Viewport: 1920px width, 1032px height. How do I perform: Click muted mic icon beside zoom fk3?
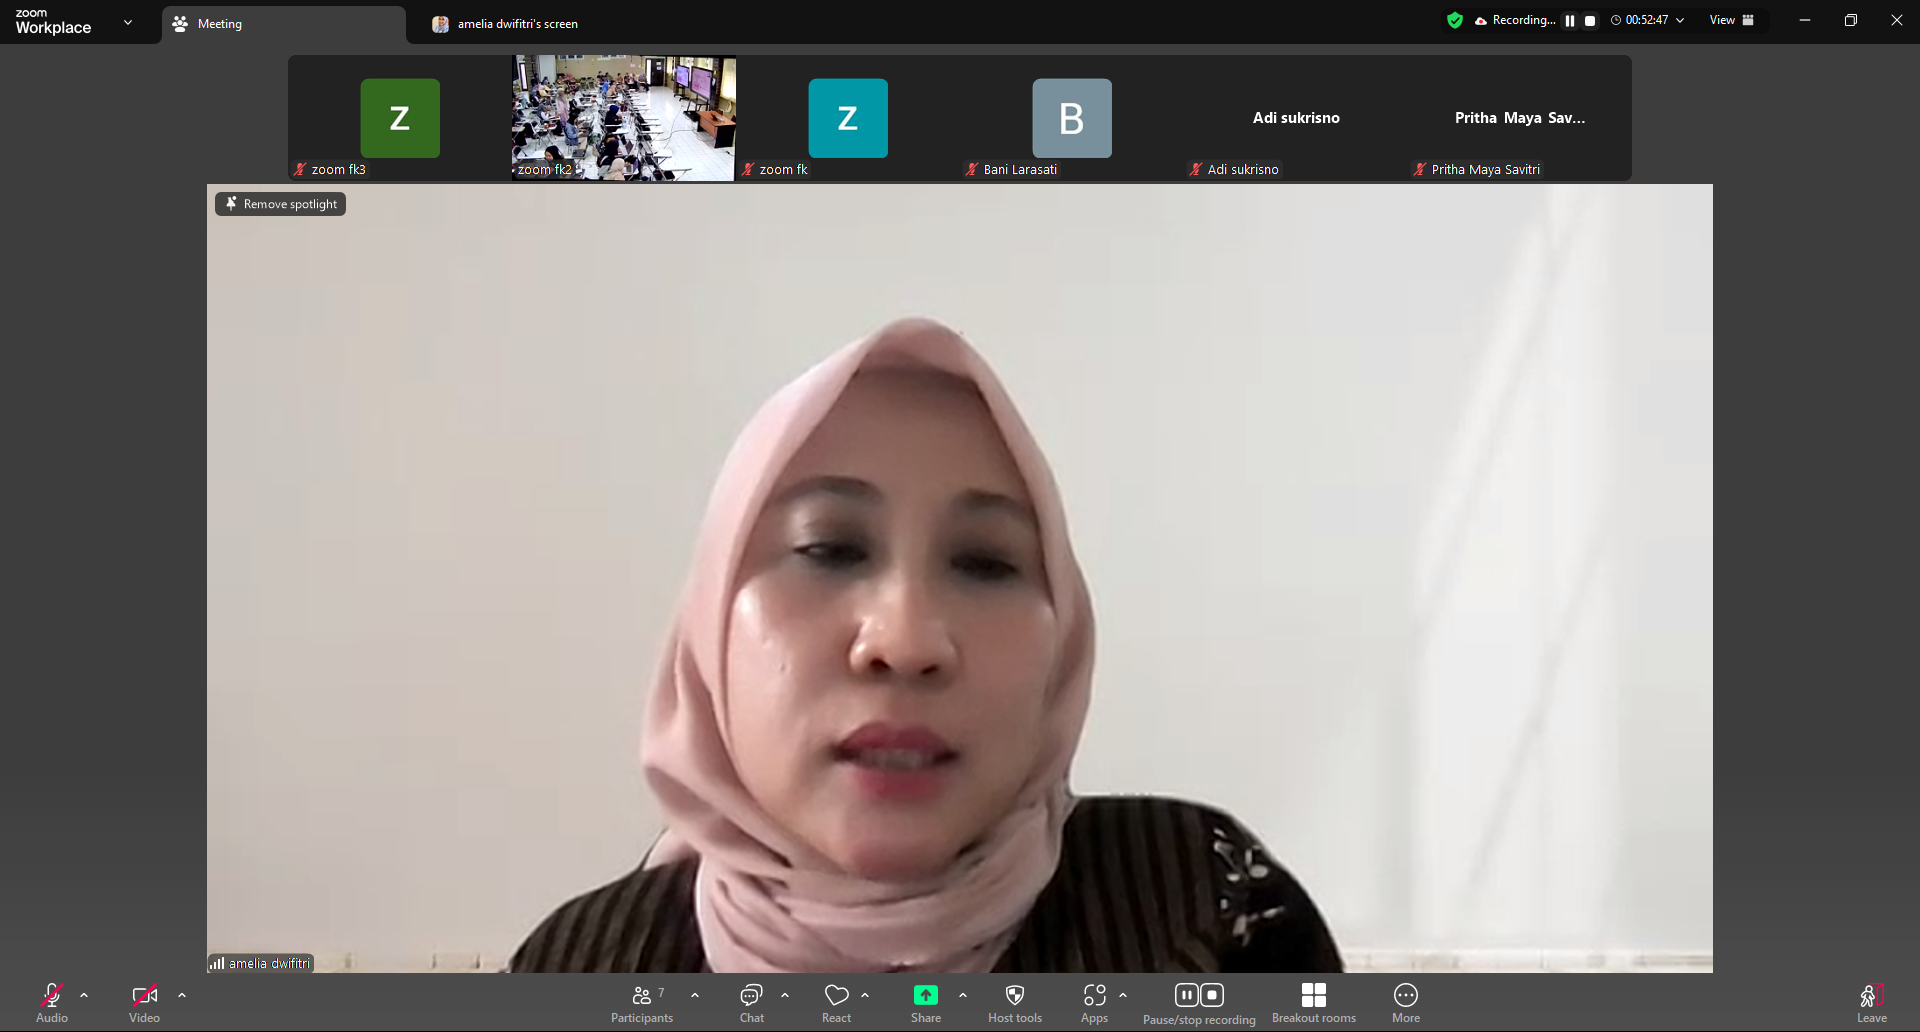tap(300, 170)
